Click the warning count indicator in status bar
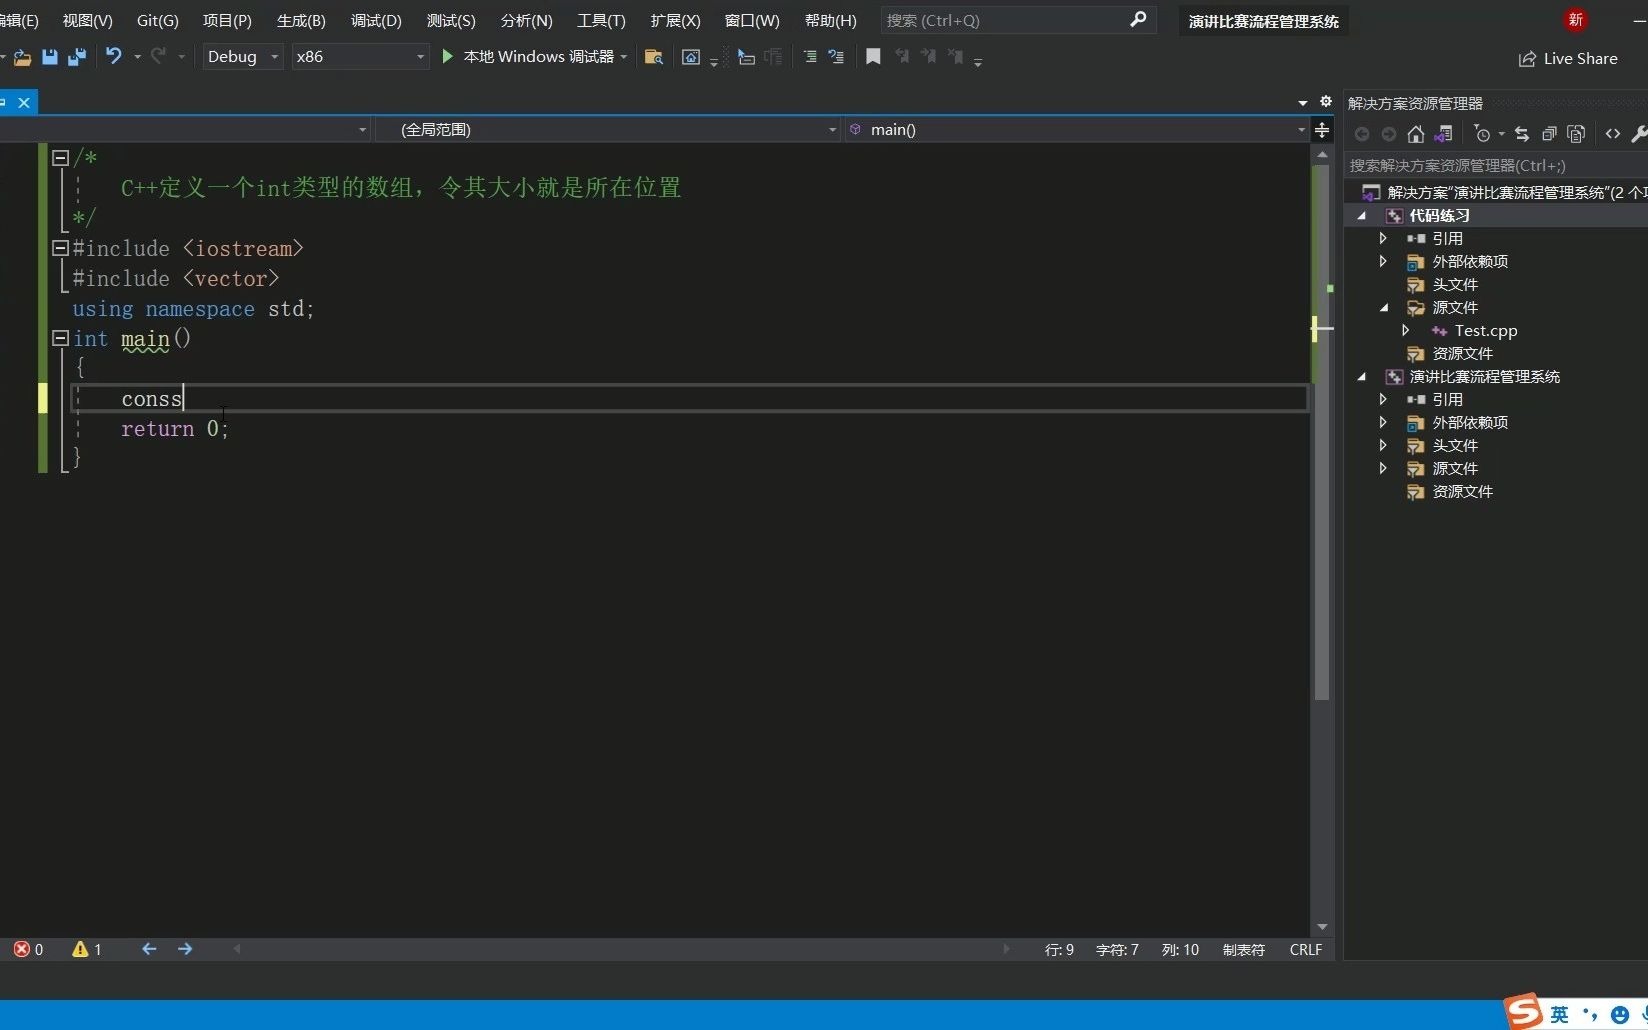The image size is (1648, 1030). tap(87, 949)
